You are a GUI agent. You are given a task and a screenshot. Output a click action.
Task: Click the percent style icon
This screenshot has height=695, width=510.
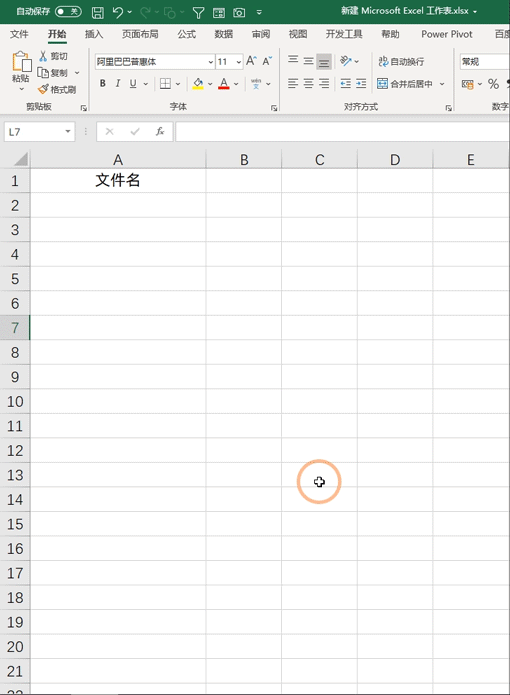pos(493,84)
